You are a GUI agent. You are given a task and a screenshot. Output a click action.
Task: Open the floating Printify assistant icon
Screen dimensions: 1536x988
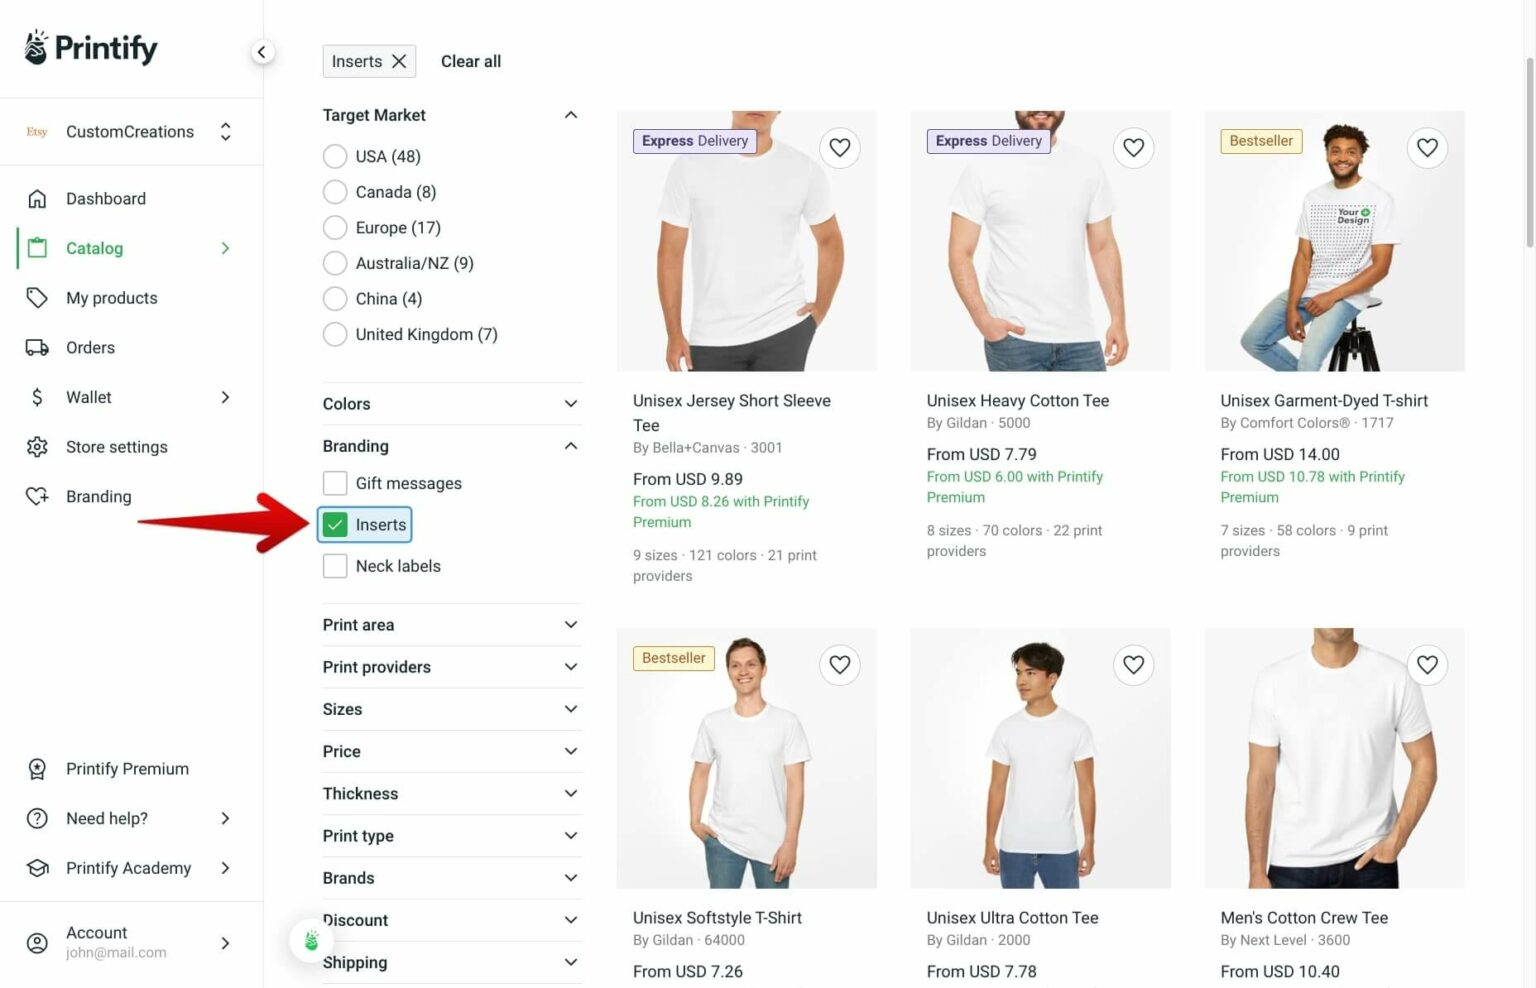(311, 940)
